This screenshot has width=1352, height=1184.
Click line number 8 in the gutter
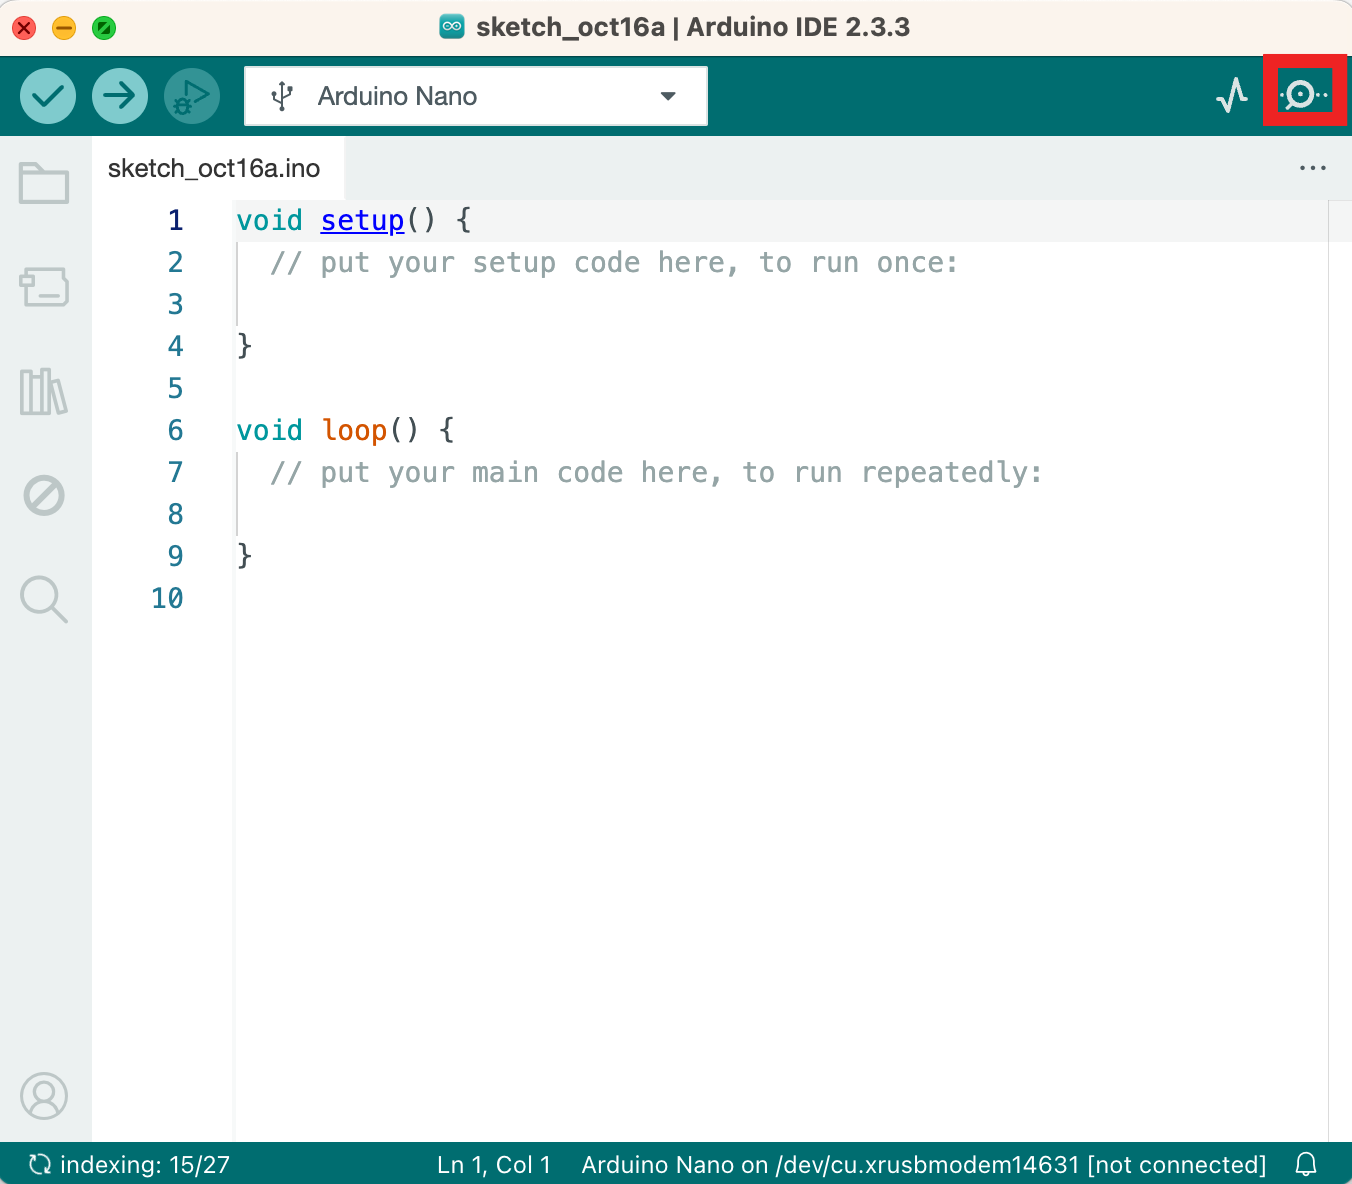coord(176,514)
